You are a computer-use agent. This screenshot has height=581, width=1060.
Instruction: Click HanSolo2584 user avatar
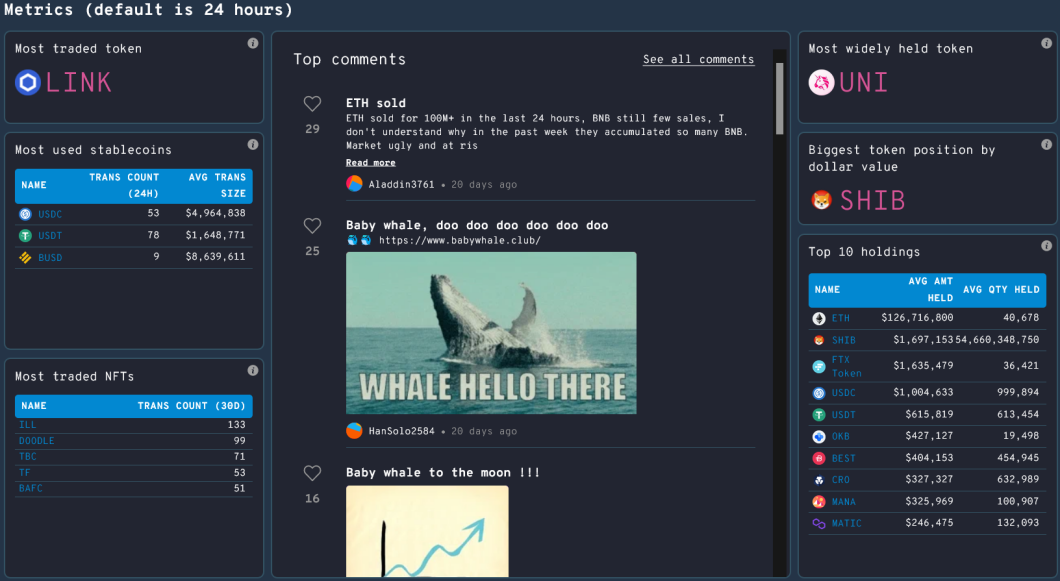[x=354, y=430]
